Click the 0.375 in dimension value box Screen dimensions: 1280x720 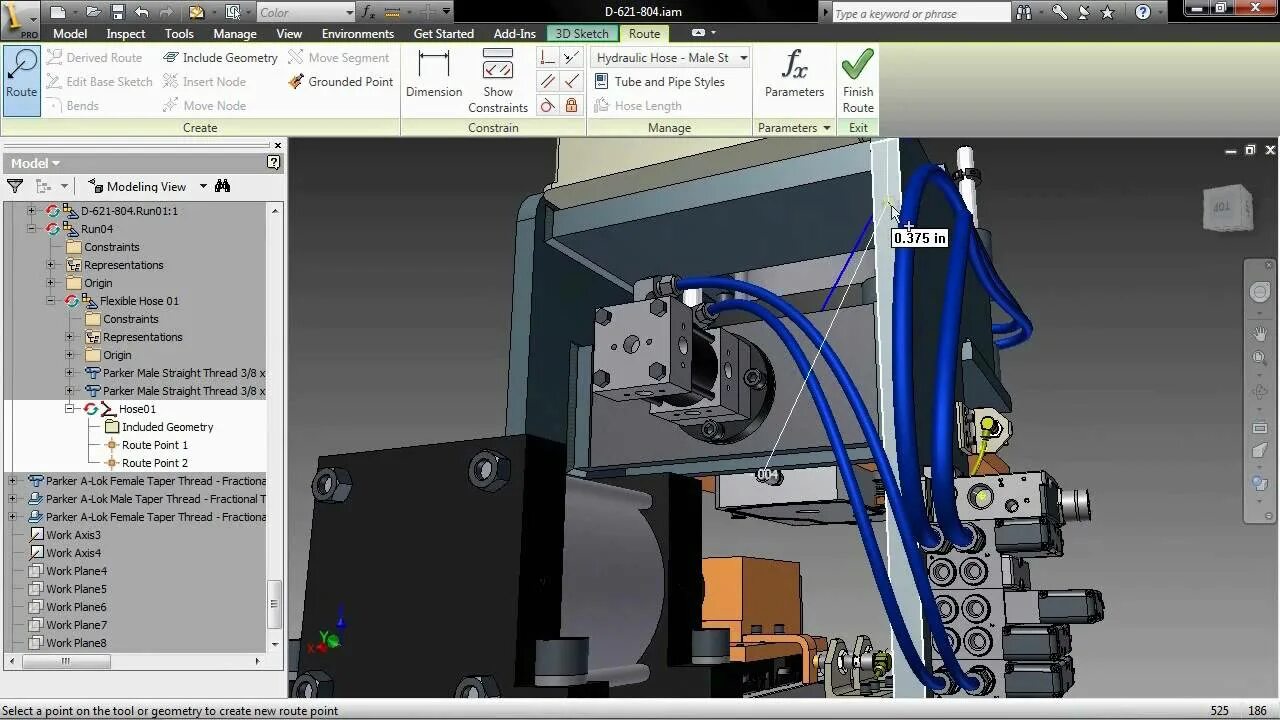click(919, 238)
